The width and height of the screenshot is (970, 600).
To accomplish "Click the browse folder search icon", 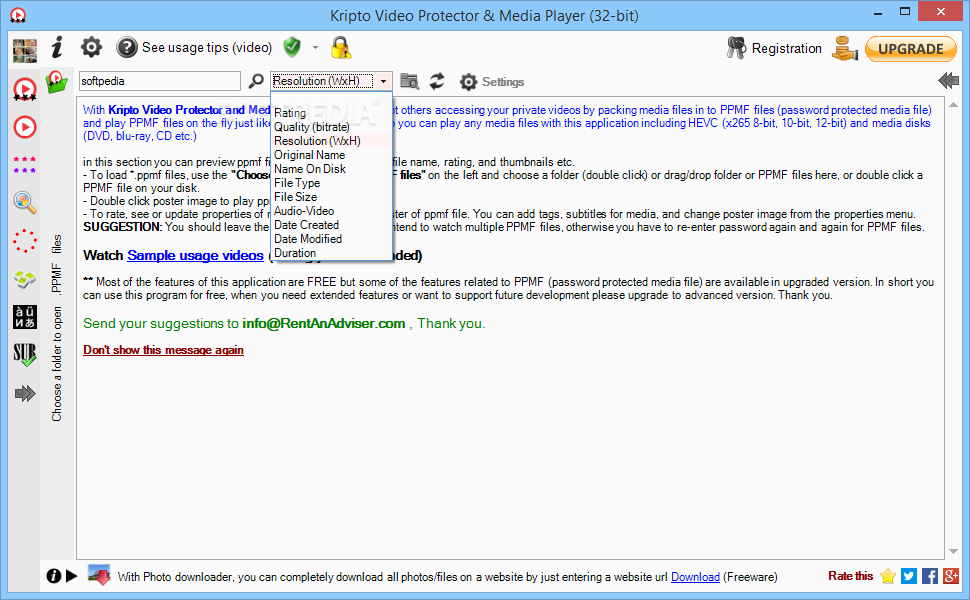I will click(410, 81).
